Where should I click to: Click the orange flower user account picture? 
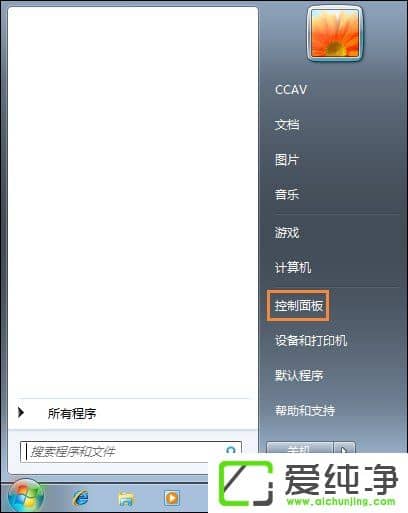click(x=335, y=33)
